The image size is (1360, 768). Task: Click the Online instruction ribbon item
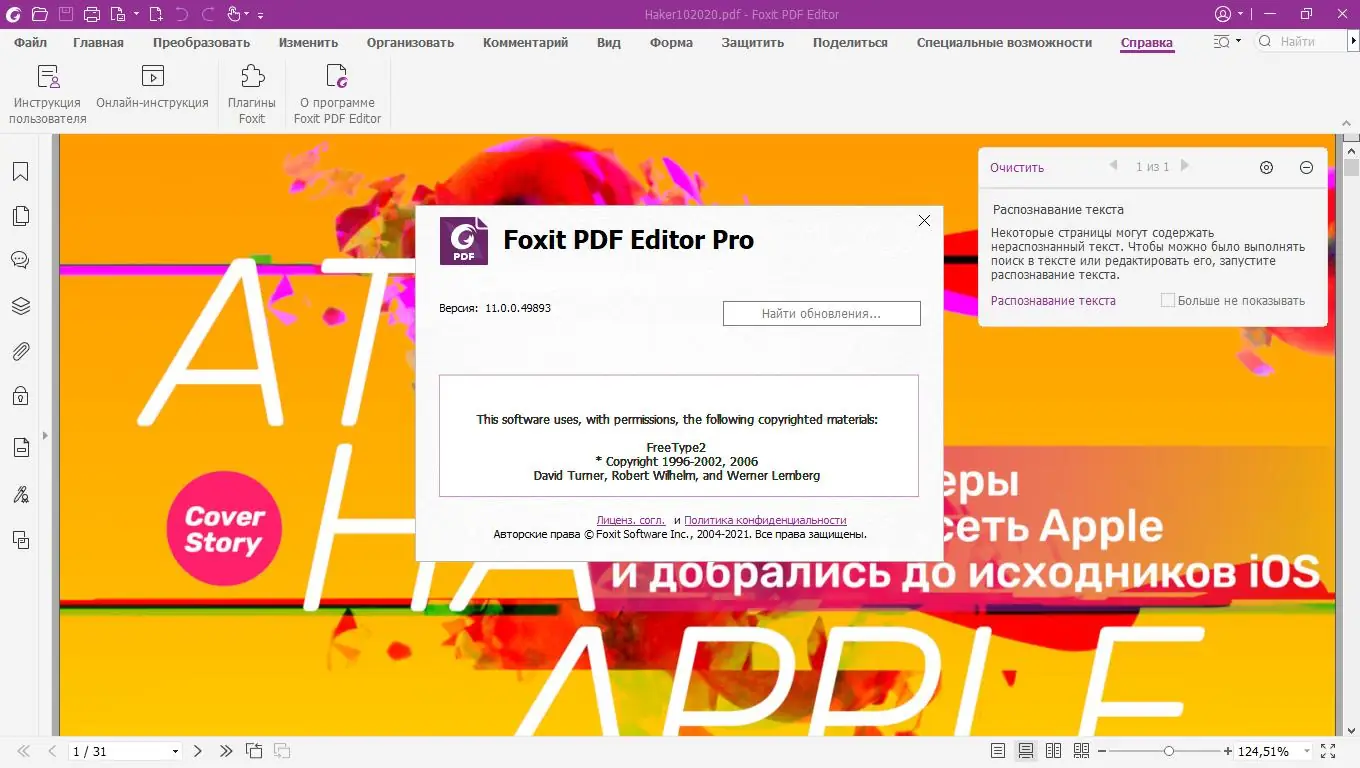[x=152, y=92]
